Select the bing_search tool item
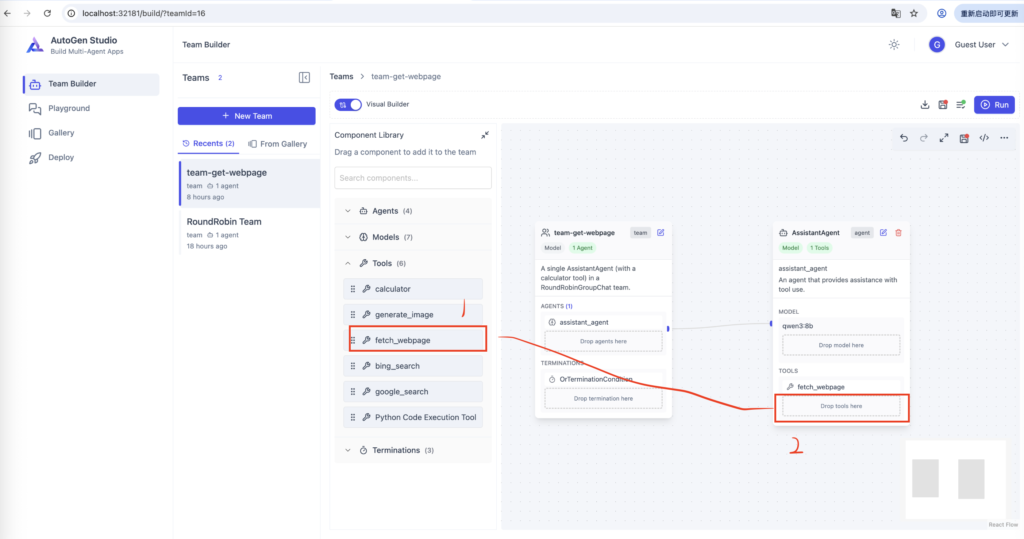Screen dimensions: 1024x539 click(x=413, y=366)
